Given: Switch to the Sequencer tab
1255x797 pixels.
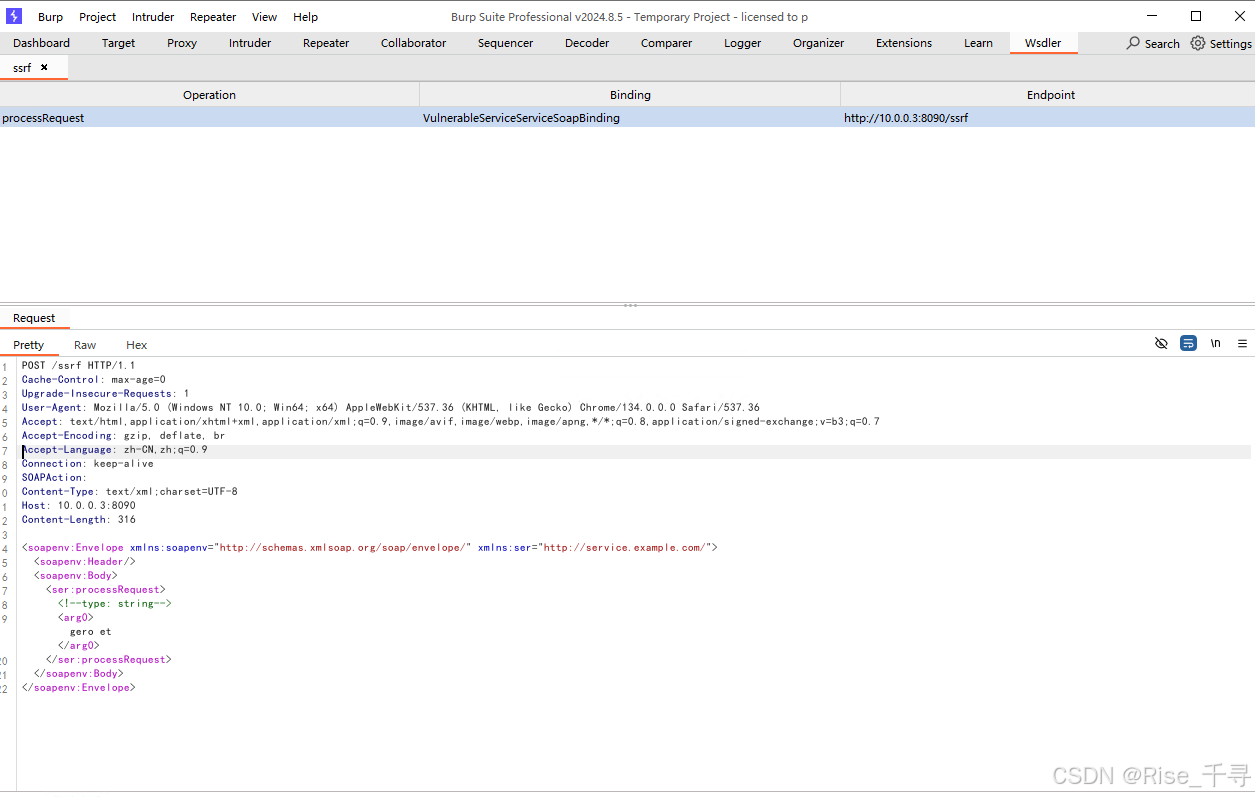Looking at the screenshot, I should (505, 43).
